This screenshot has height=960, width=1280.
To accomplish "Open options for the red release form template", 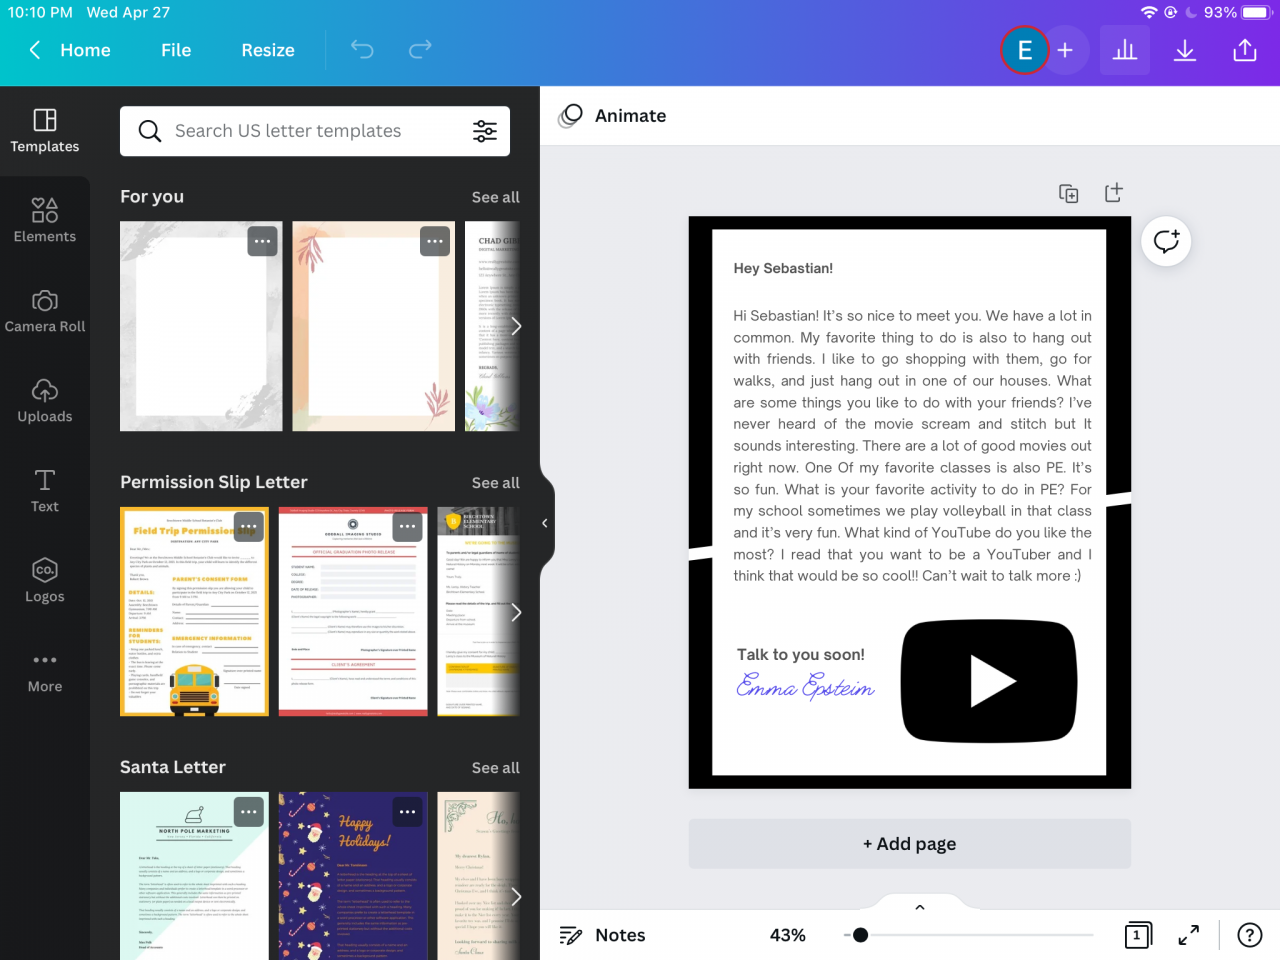I will pos(407,526).
